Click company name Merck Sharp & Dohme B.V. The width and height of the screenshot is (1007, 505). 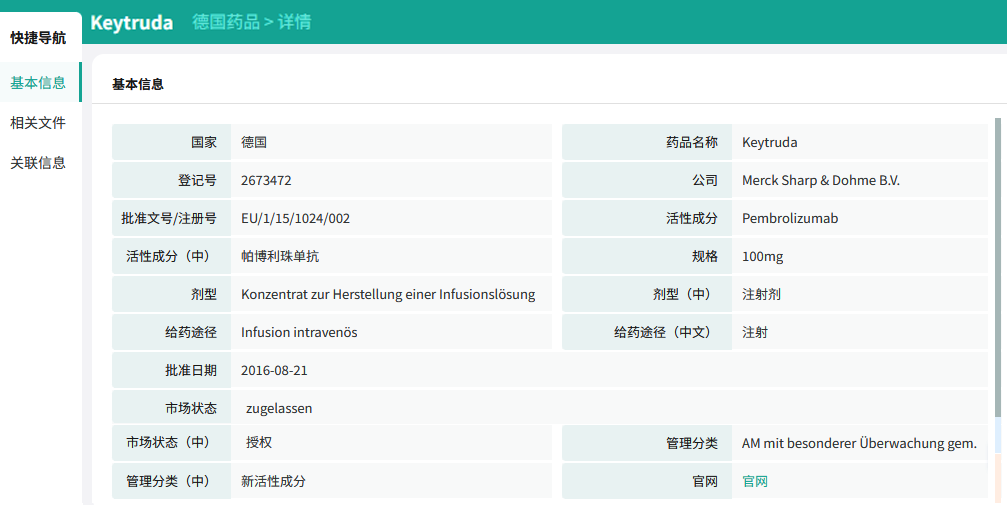[x=821, y=181]
